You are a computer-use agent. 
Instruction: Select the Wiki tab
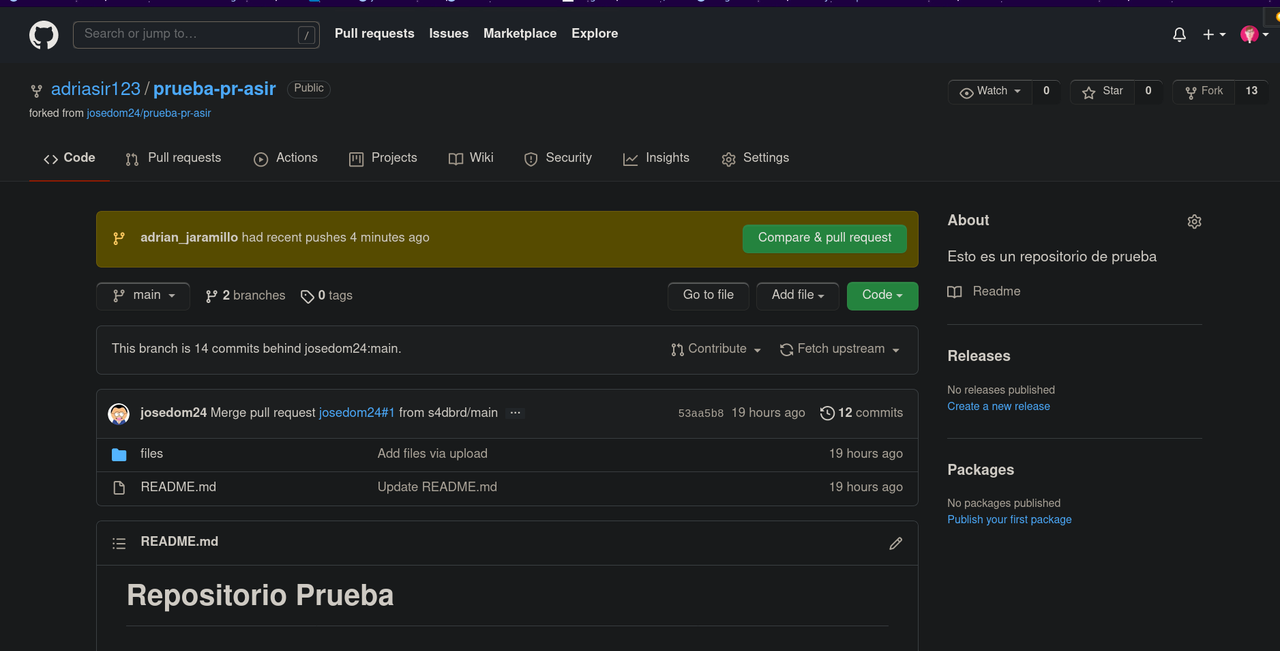click(x=471, y=158)
